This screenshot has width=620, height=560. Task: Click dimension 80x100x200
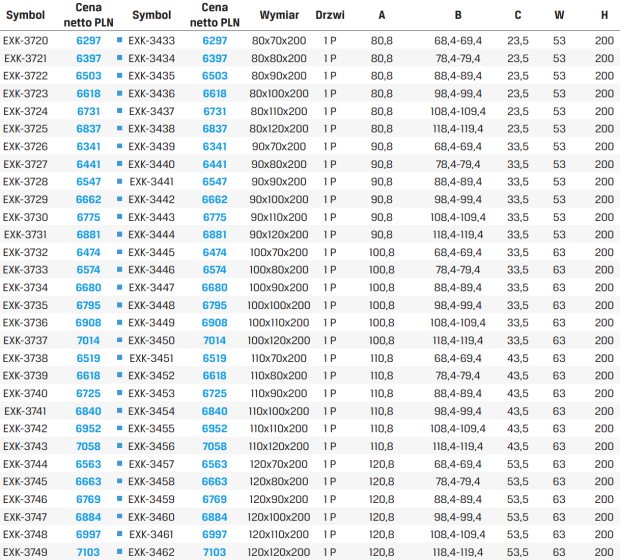tap(279, 94)
